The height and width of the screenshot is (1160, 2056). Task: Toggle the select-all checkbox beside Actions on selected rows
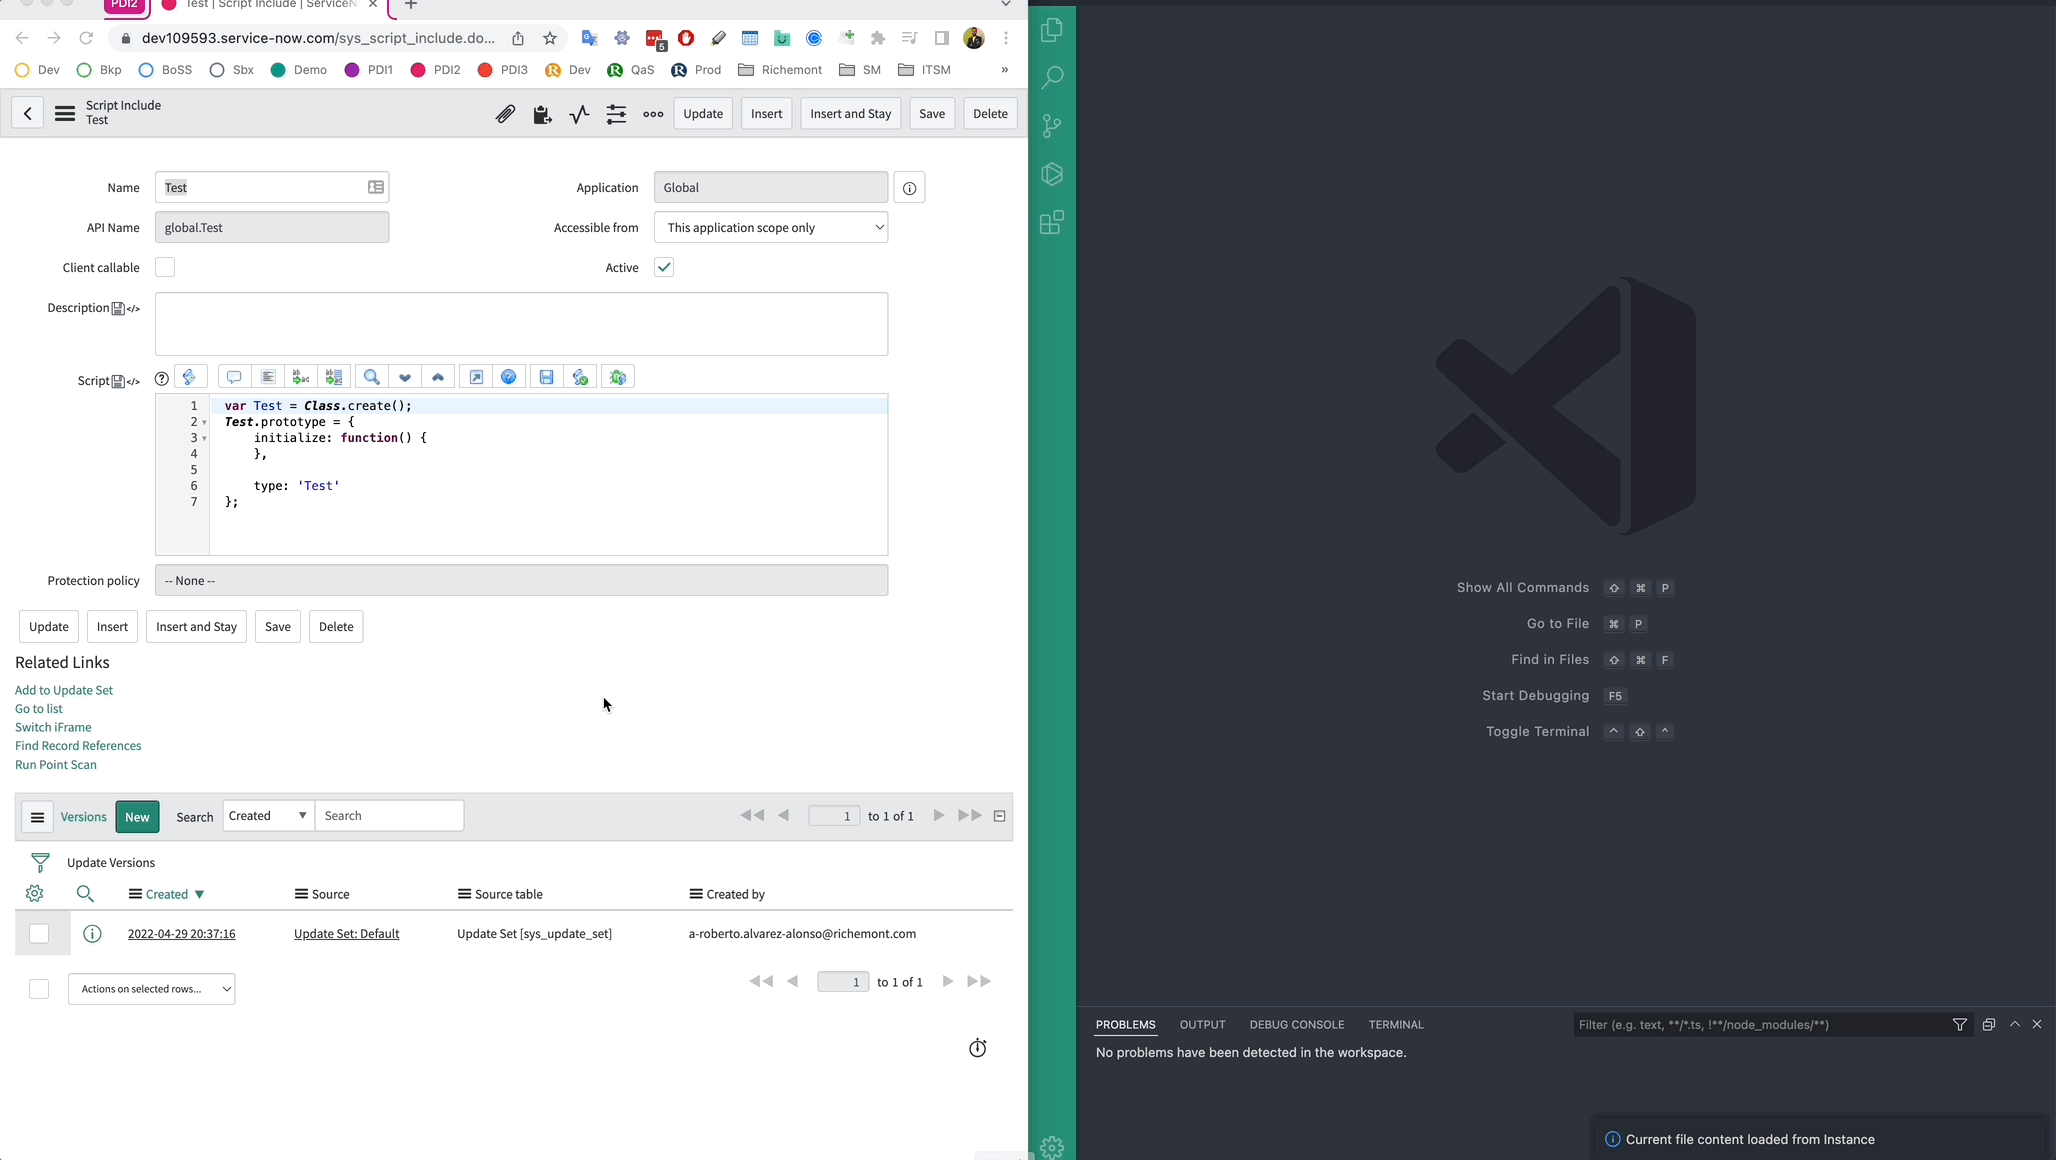(39, 989)
